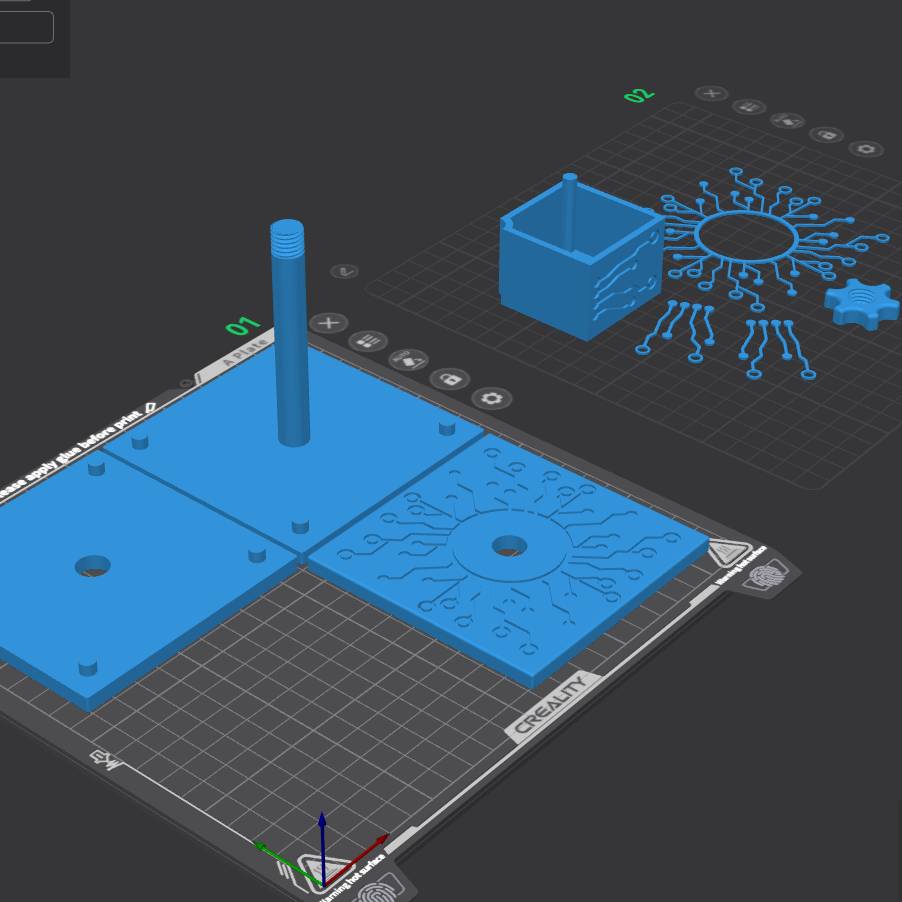Remove plate 01 using its X icon

(329, 323)
